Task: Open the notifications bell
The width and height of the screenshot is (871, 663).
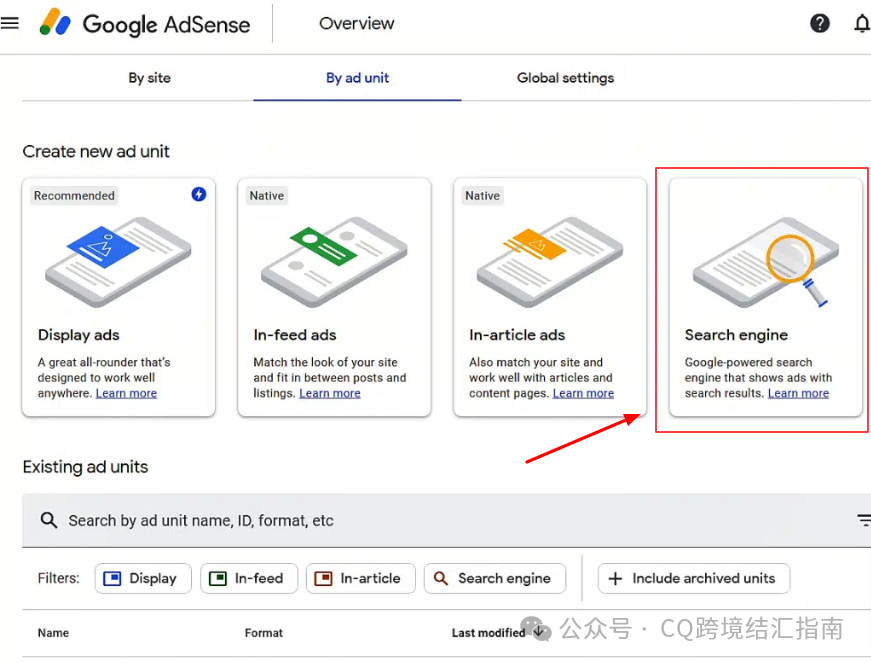Action: [x=862, y=24]
